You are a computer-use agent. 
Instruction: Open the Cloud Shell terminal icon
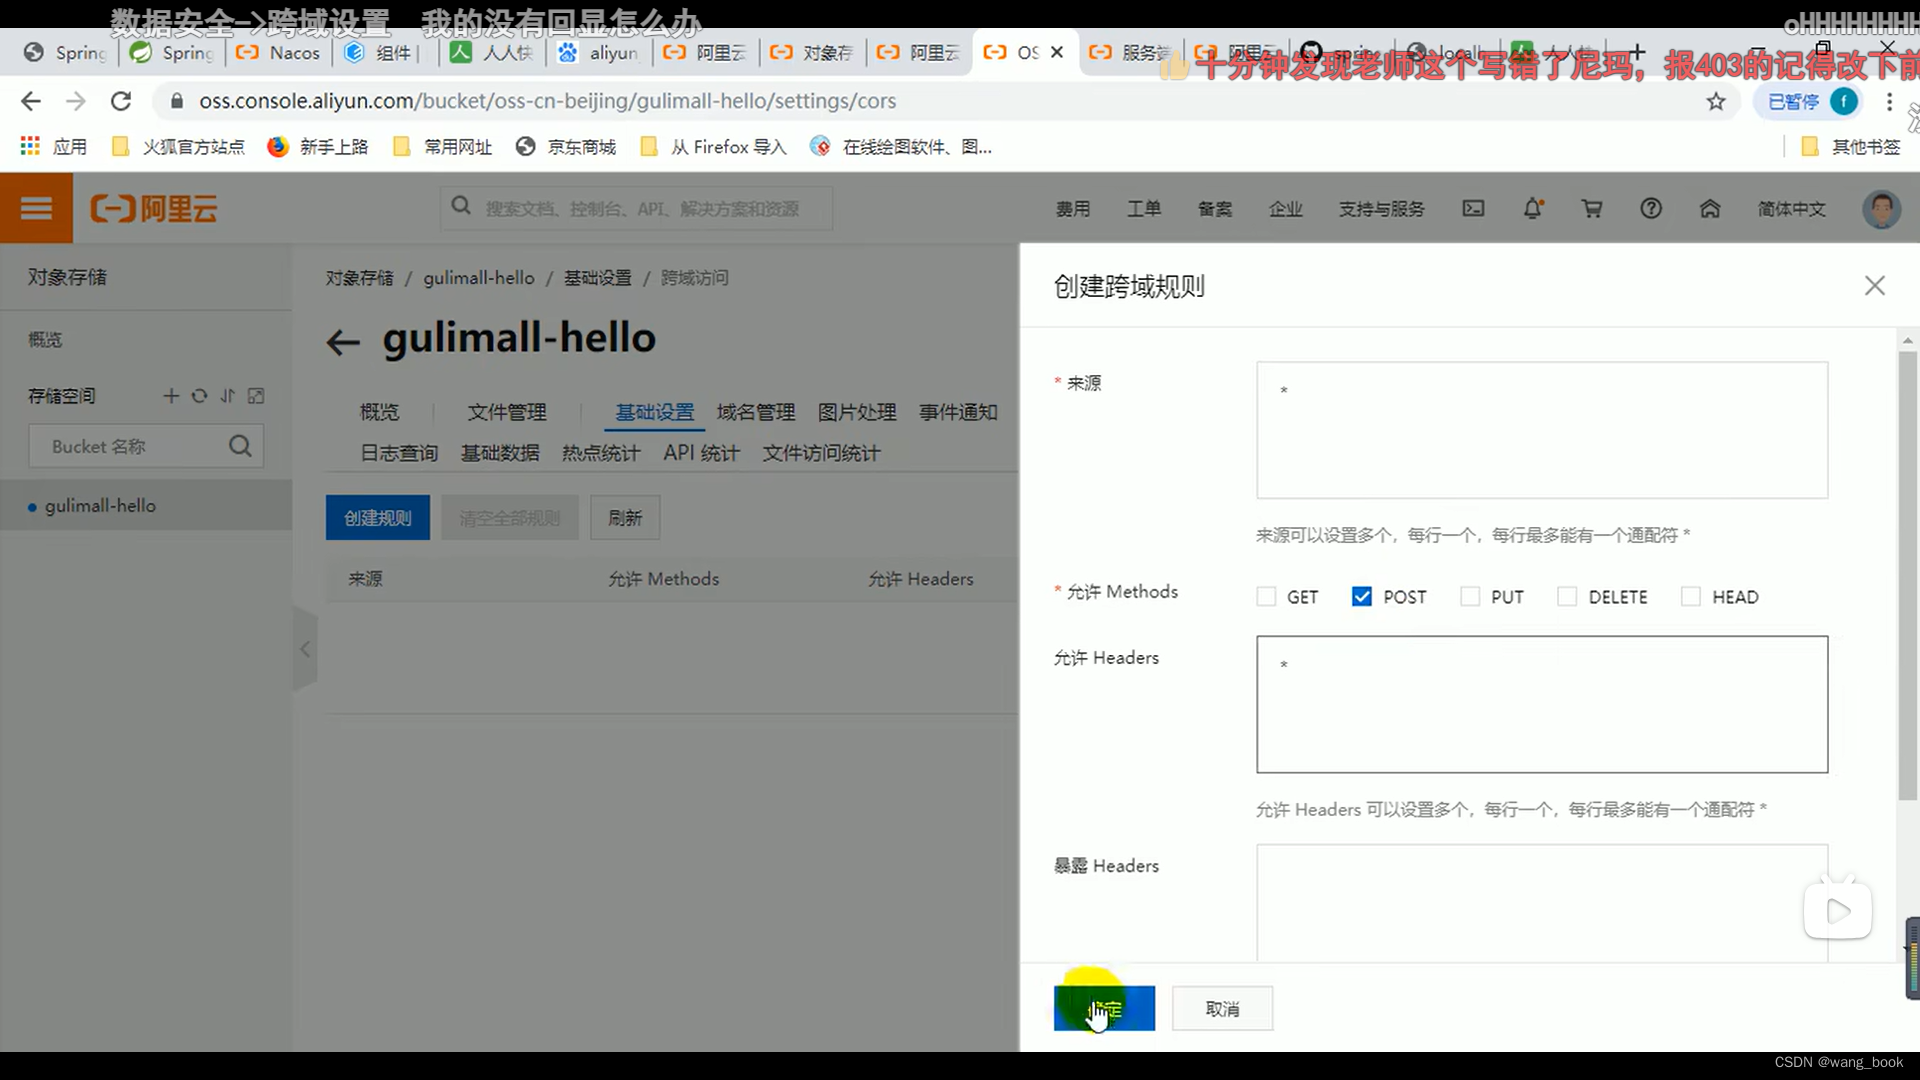[x=1473, y=208]
